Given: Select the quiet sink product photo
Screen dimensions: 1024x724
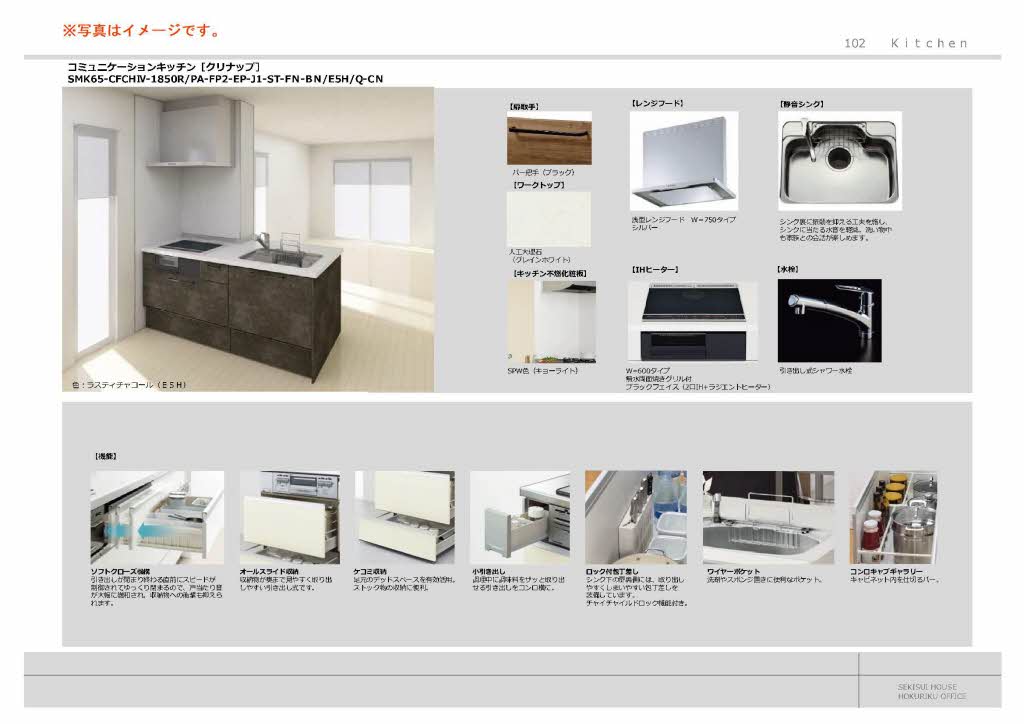Looking at the screenshot, I should 839,161.
